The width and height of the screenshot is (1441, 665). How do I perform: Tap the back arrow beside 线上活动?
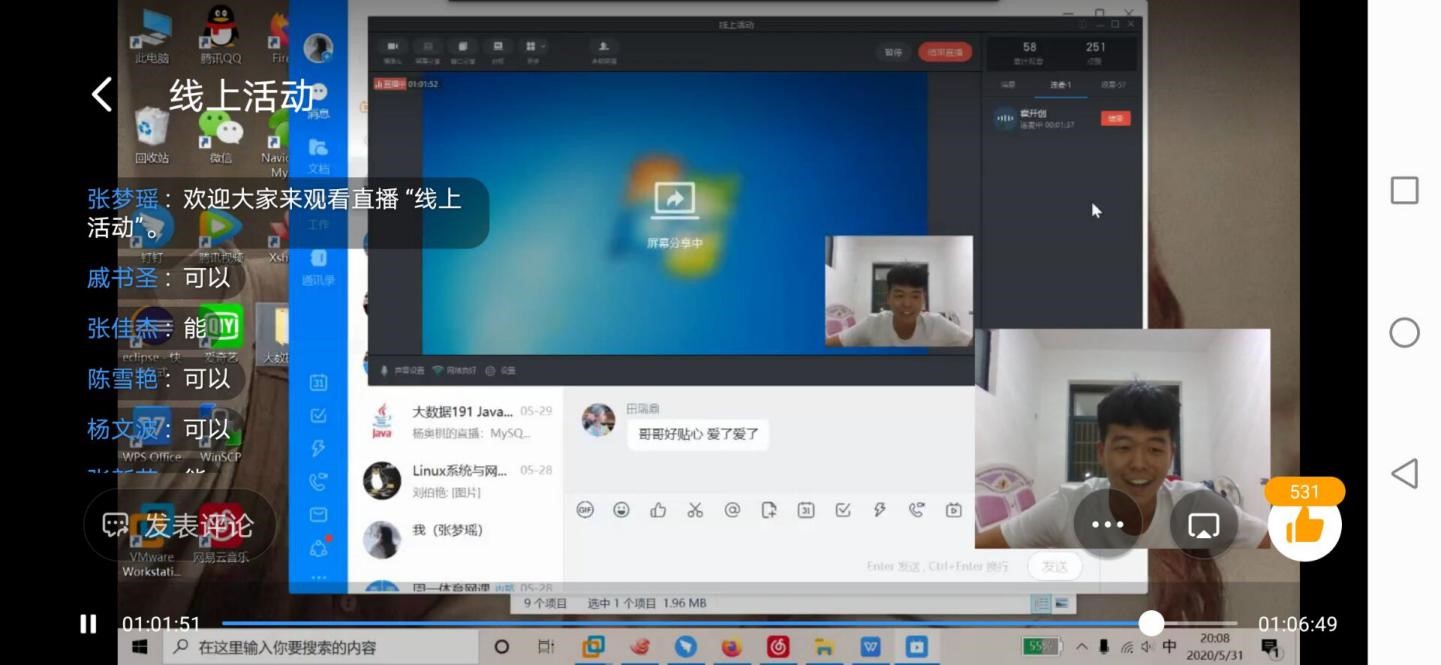pyautogui.click(x=101, y=95)
